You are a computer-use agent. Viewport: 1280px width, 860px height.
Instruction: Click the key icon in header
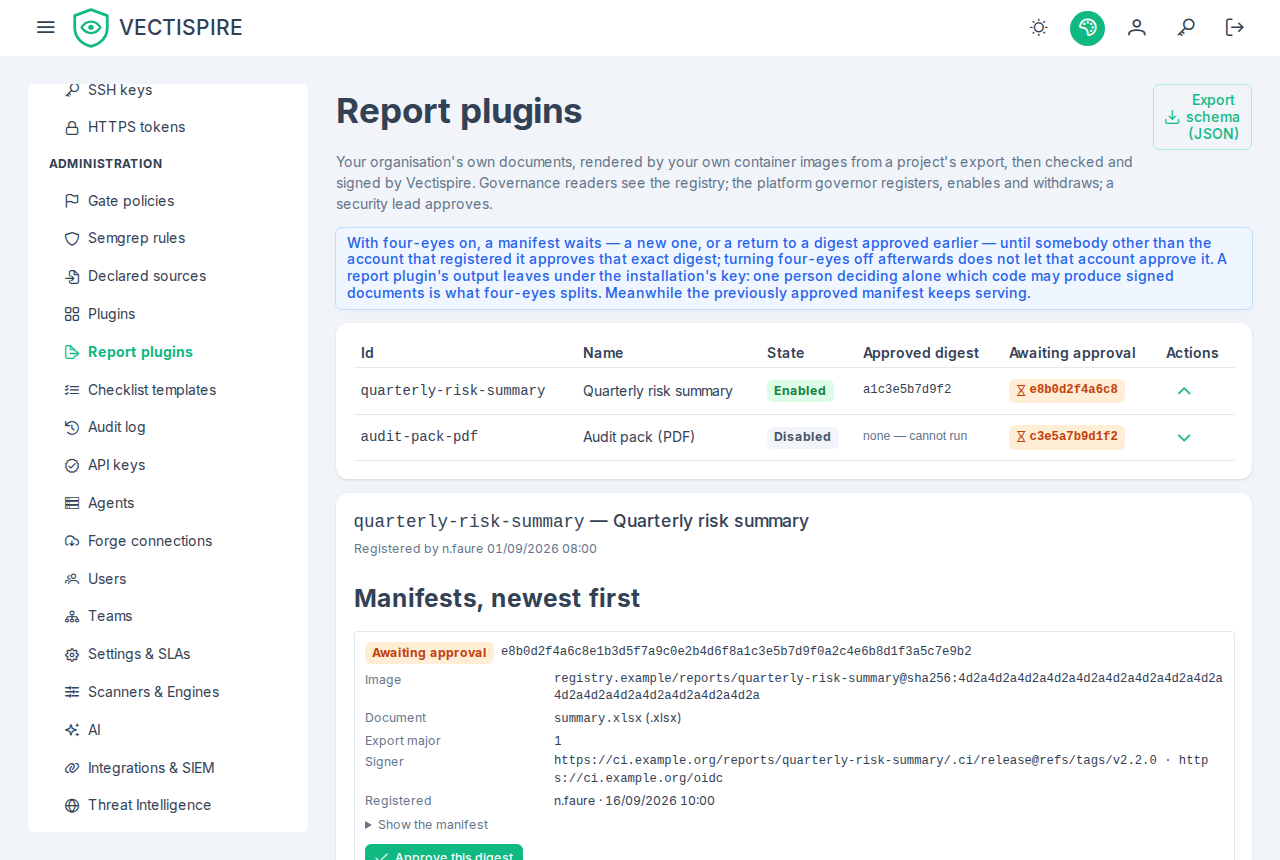[x=1186, y=27]
